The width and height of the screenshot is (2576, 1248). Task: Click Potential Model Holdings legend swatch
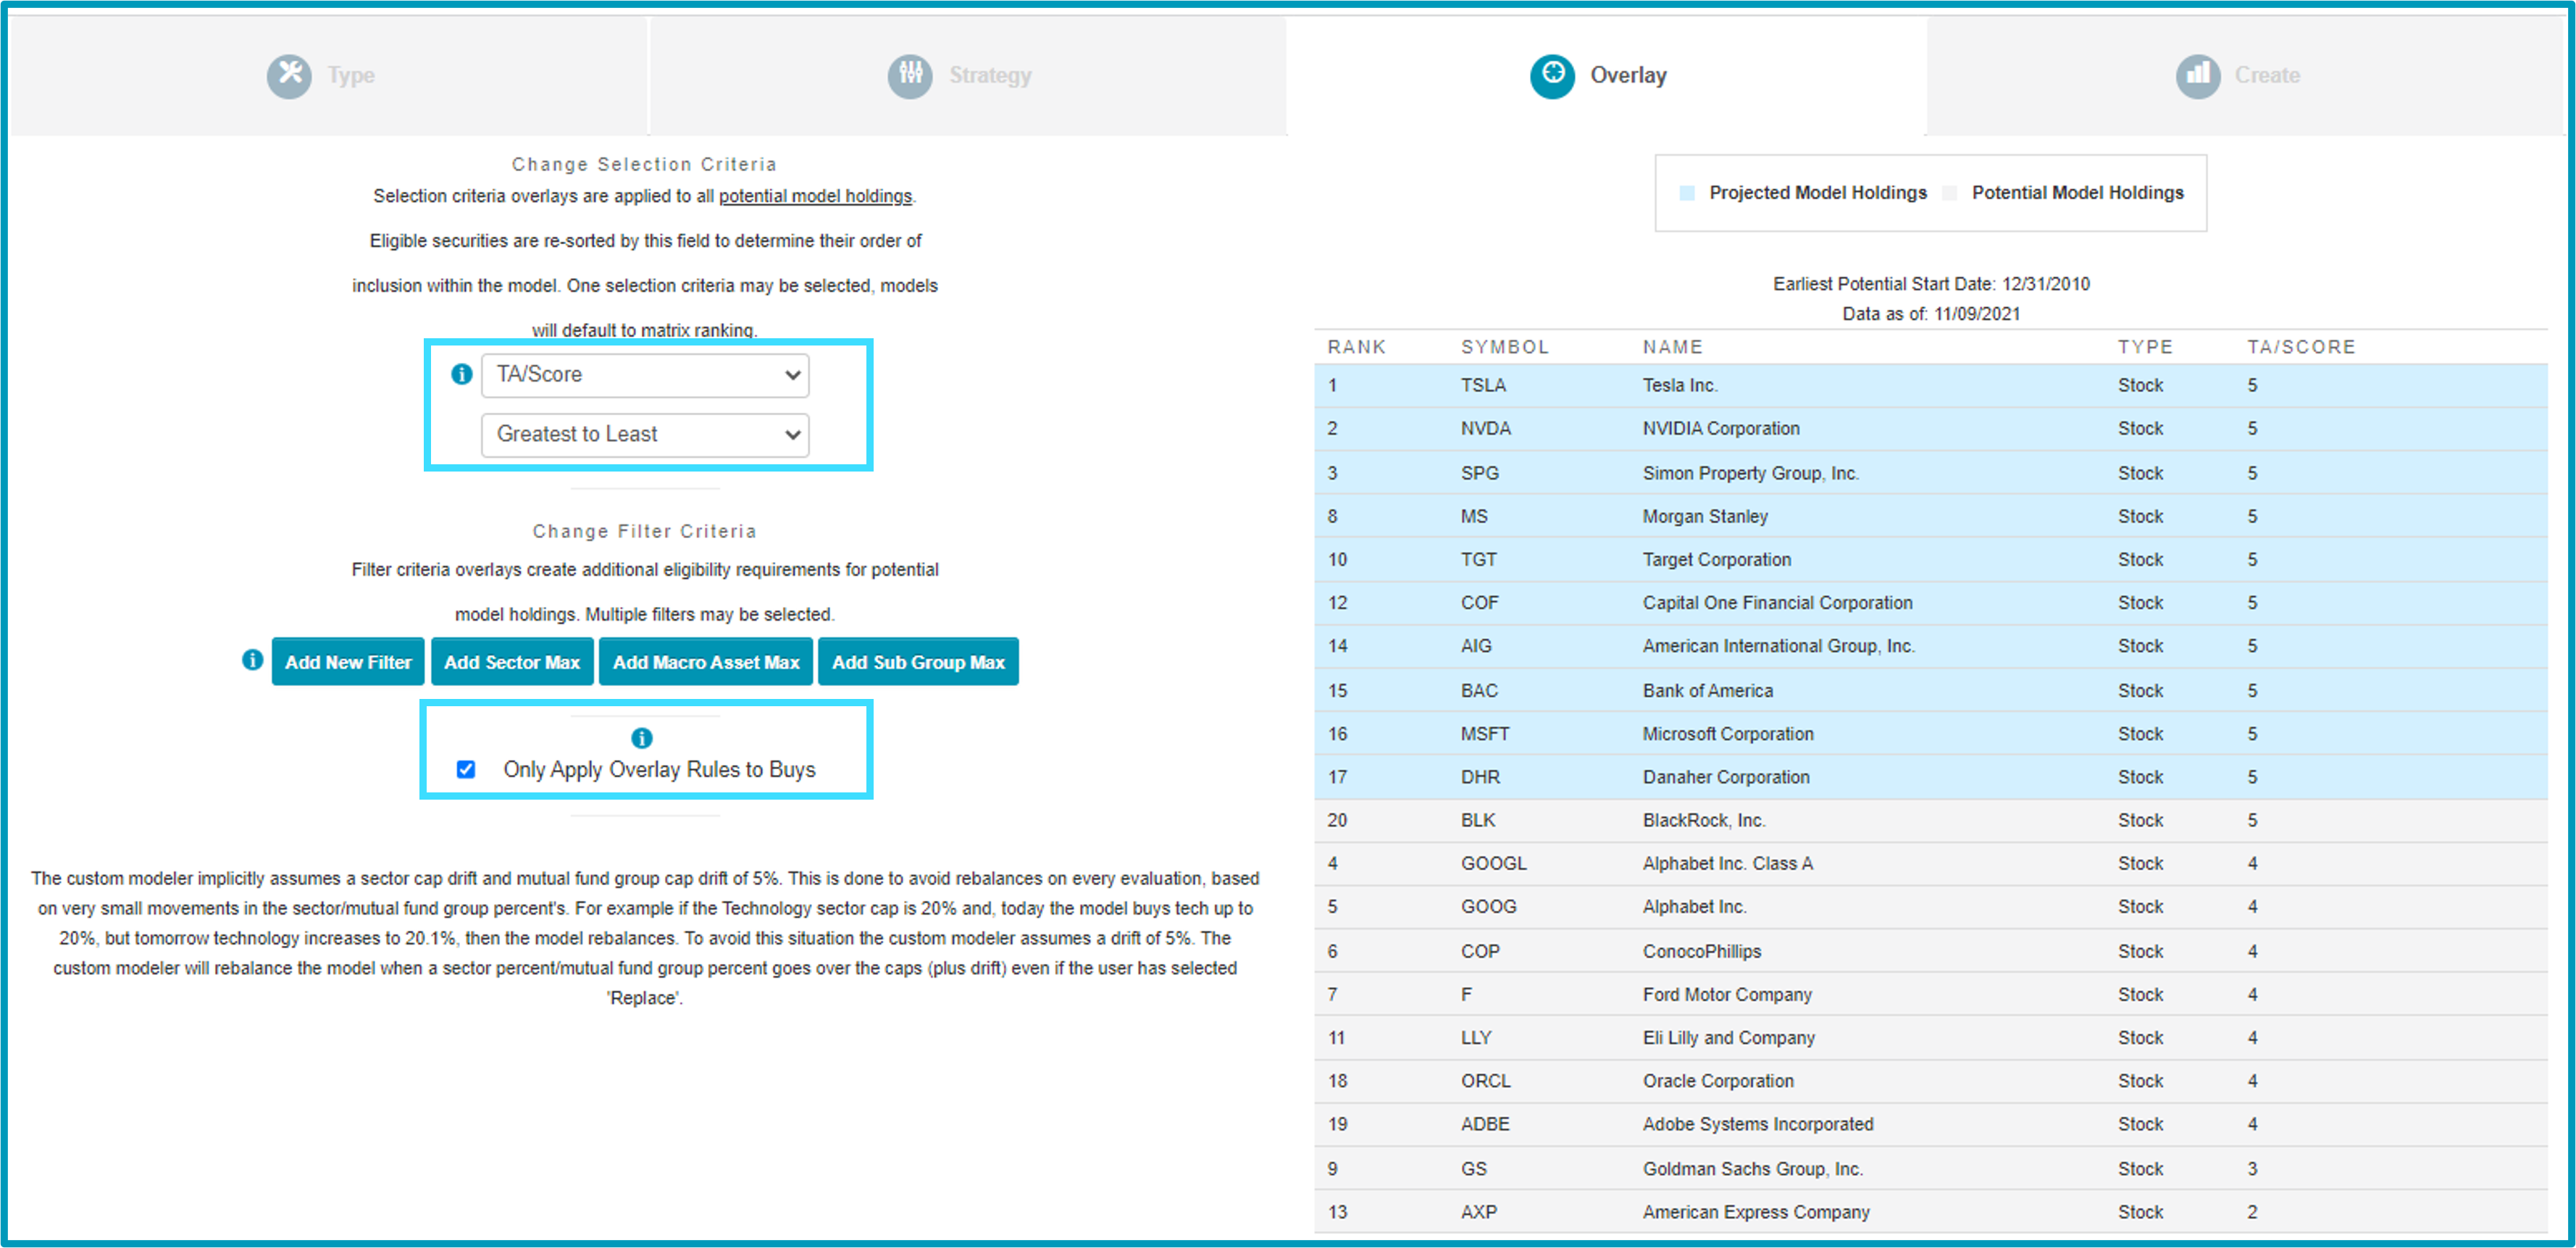1949,193
